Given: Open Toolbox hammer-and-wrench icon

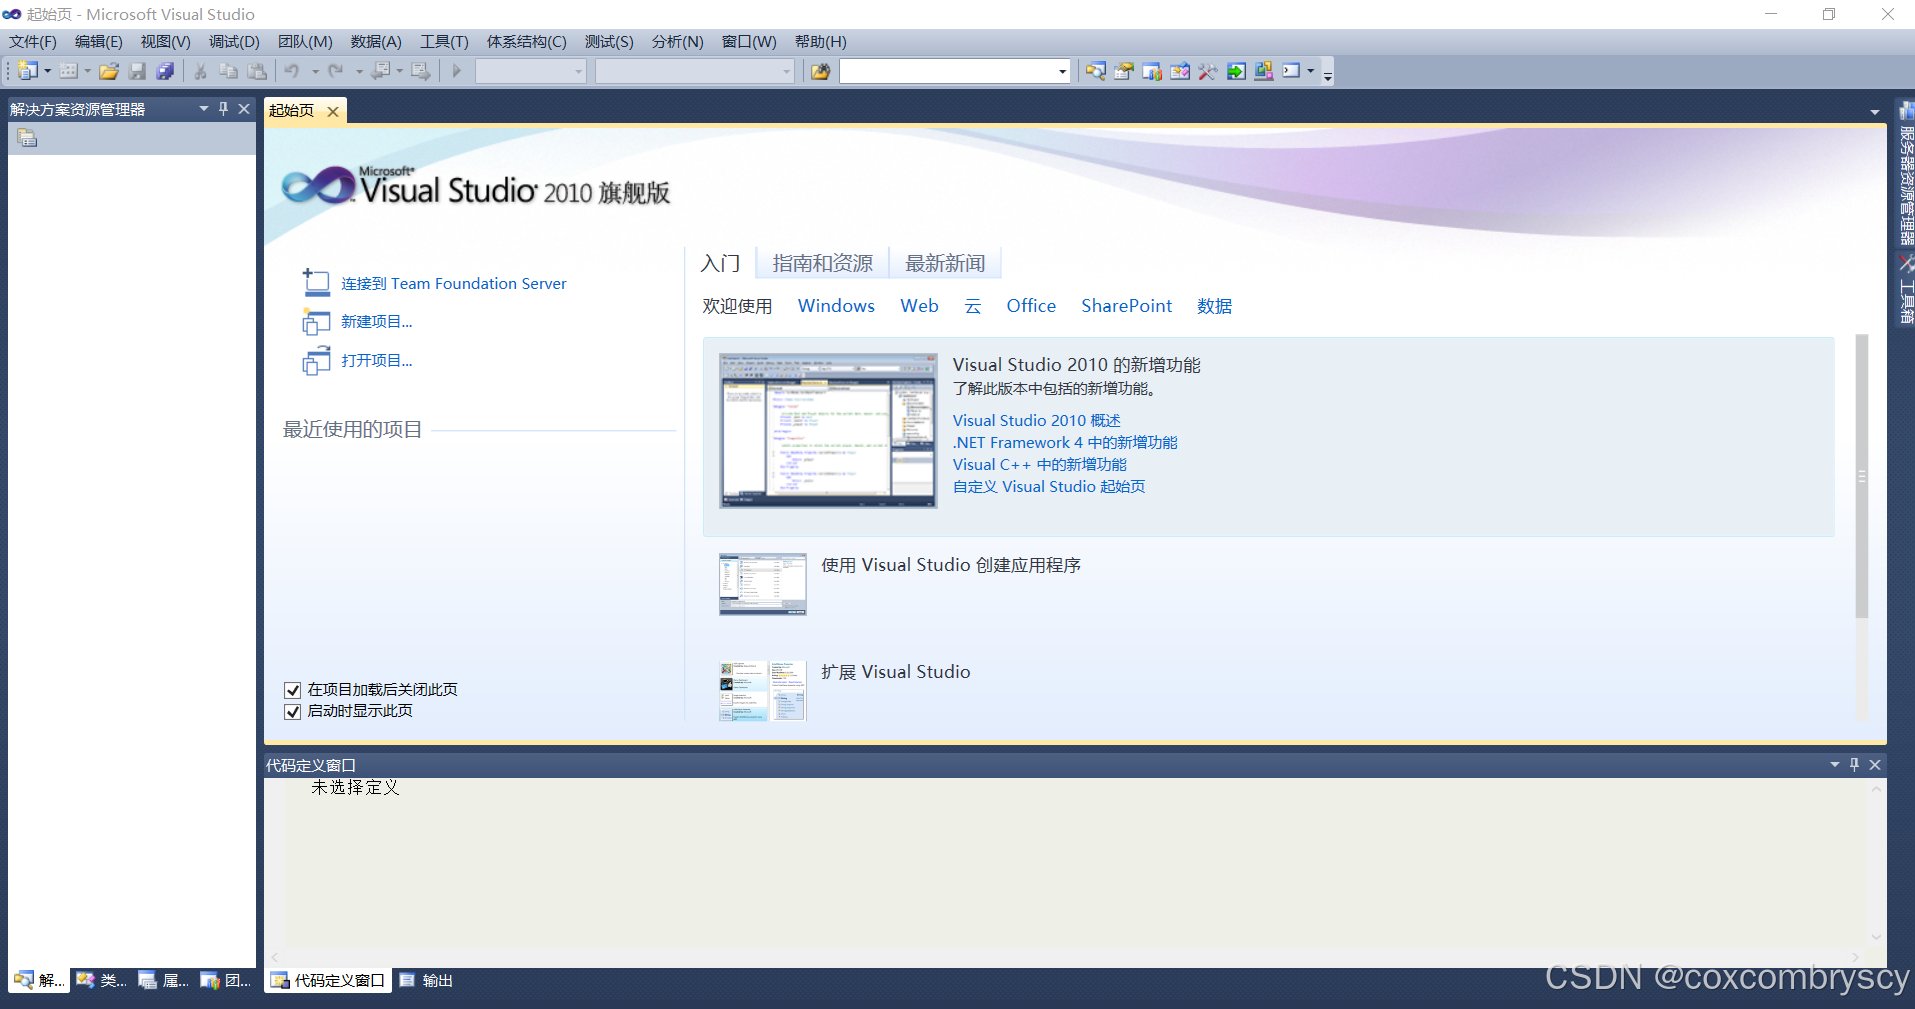Looking at the screenshot, I should point(1208,71).
